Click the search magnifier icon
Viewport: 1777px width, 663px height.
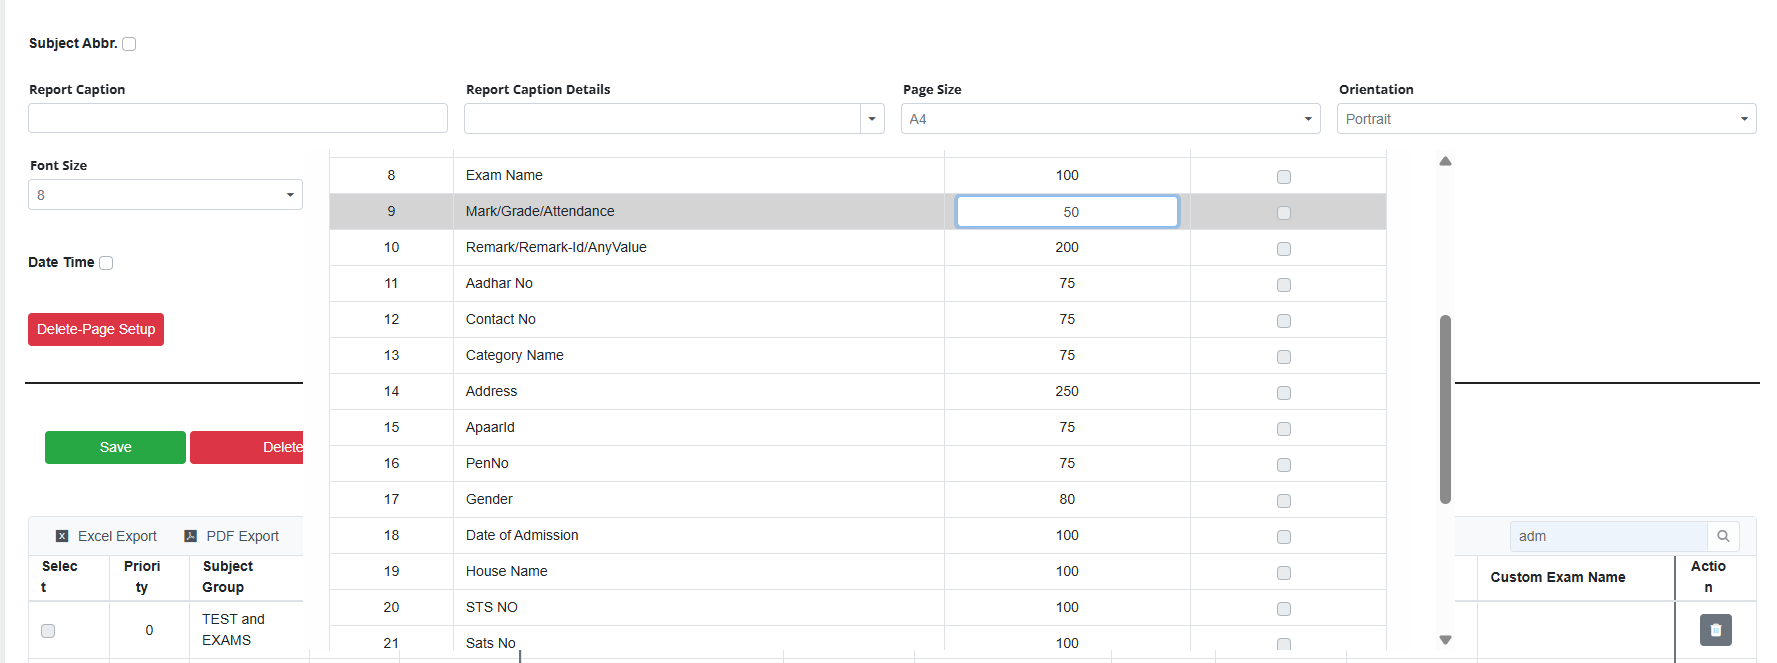coord(1723,536)
